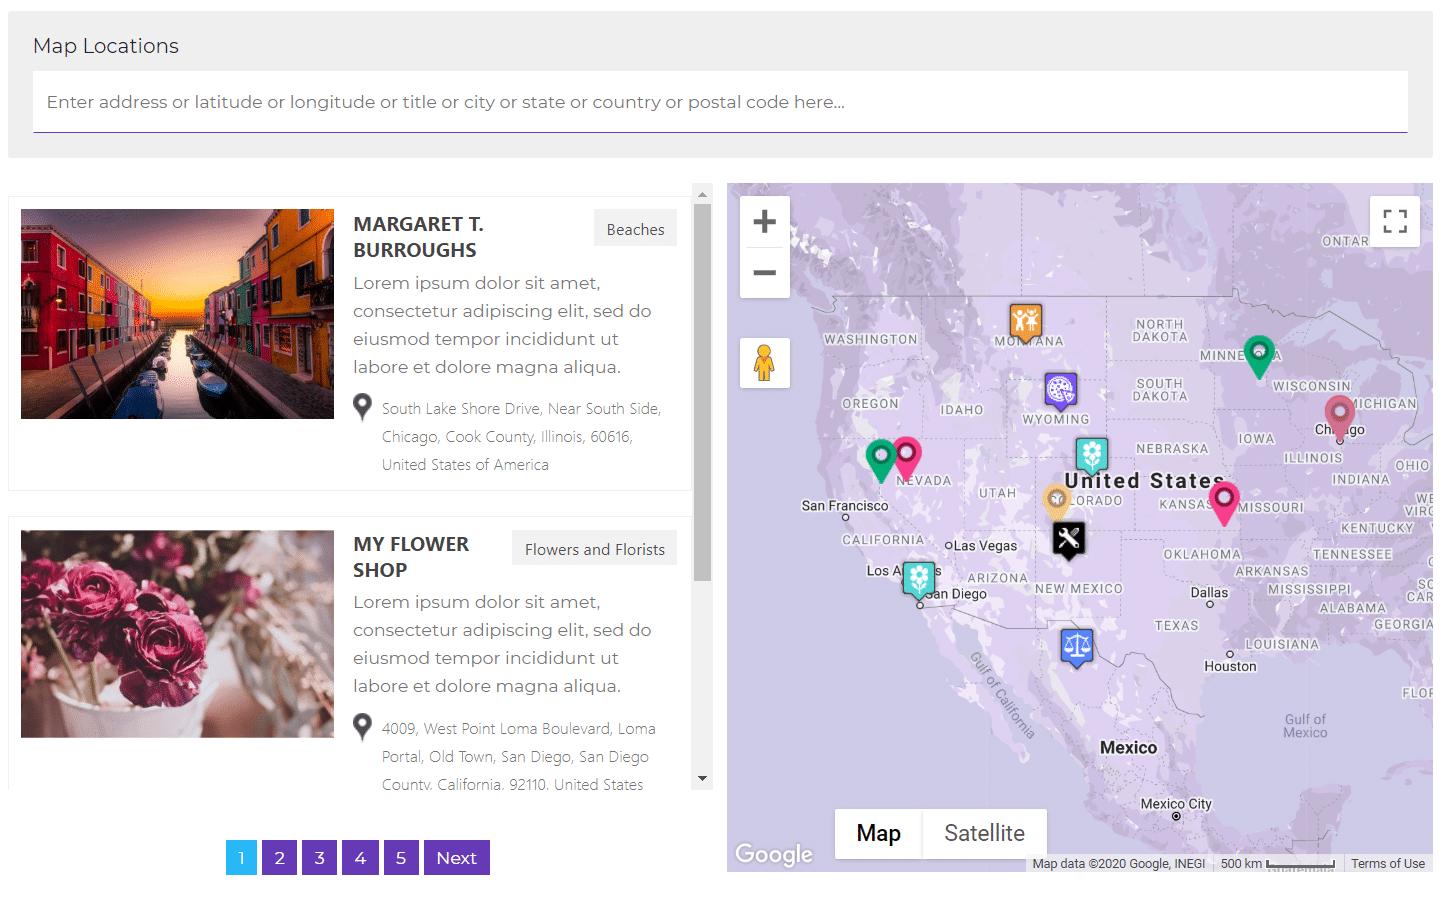Select the Flowers and Florists category label
The image size is (1444, 902).
(x=594, y=548)
